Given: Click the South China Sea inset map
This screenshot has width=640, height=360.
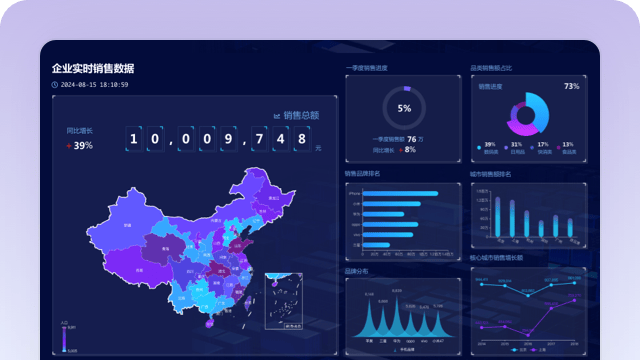Looking at the screenshot, I should (284, 301).
